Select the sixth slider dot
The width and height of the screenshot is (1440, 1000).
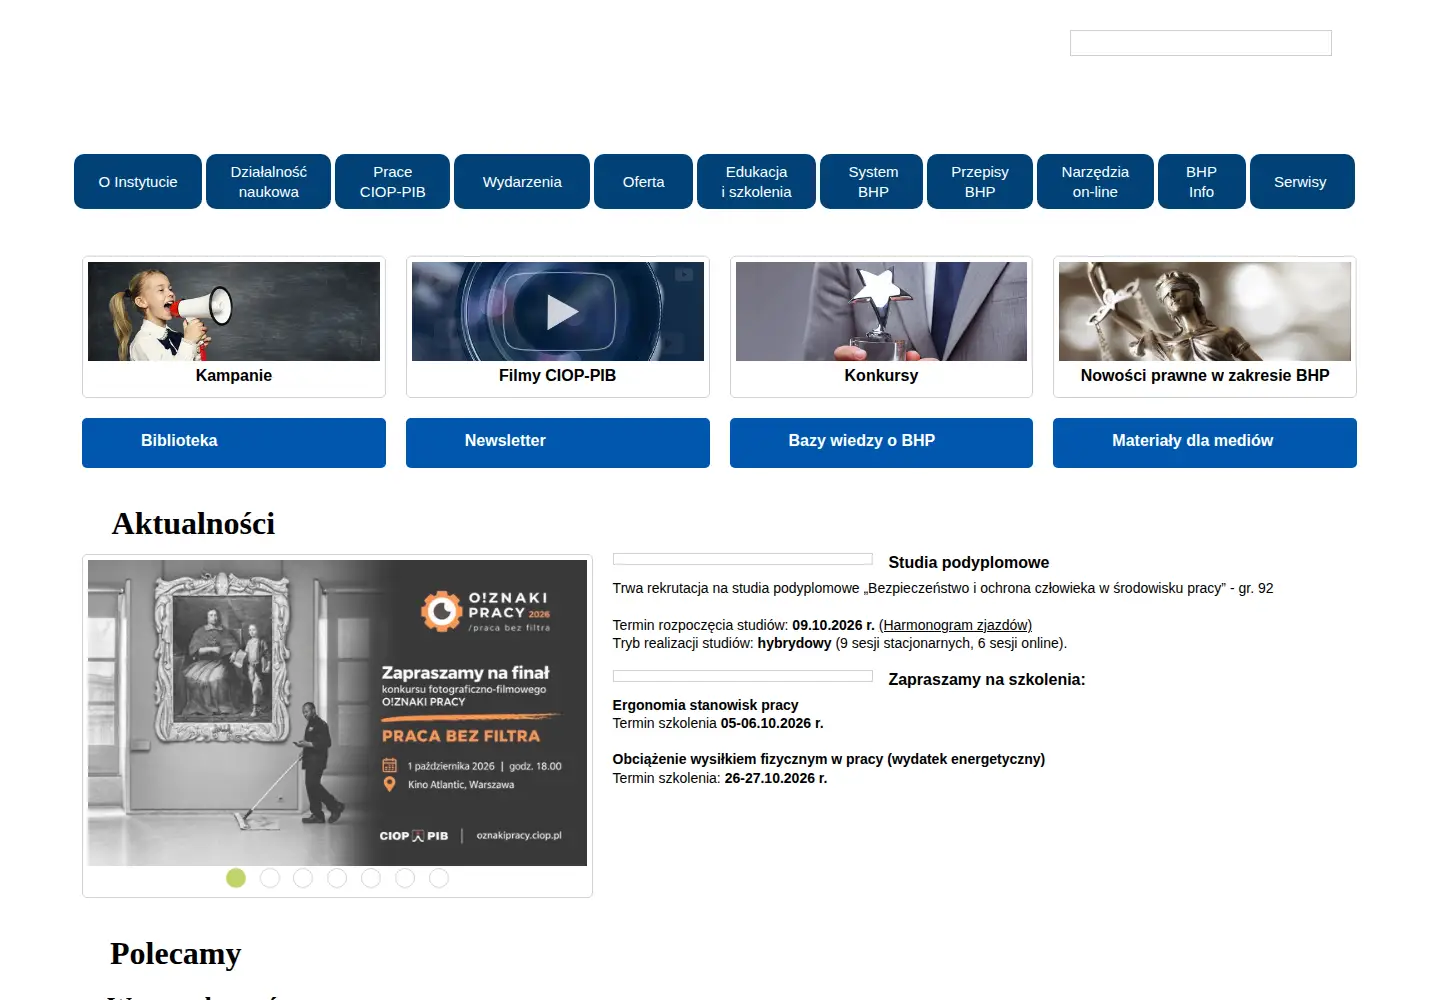click(405, 878)
